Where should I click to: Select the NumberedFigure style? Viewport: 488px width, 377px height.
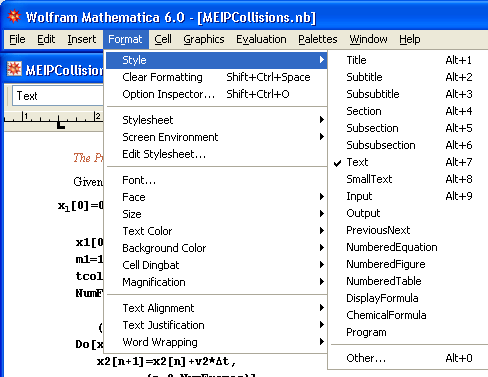pyautogui.click(x=409, y=264)
